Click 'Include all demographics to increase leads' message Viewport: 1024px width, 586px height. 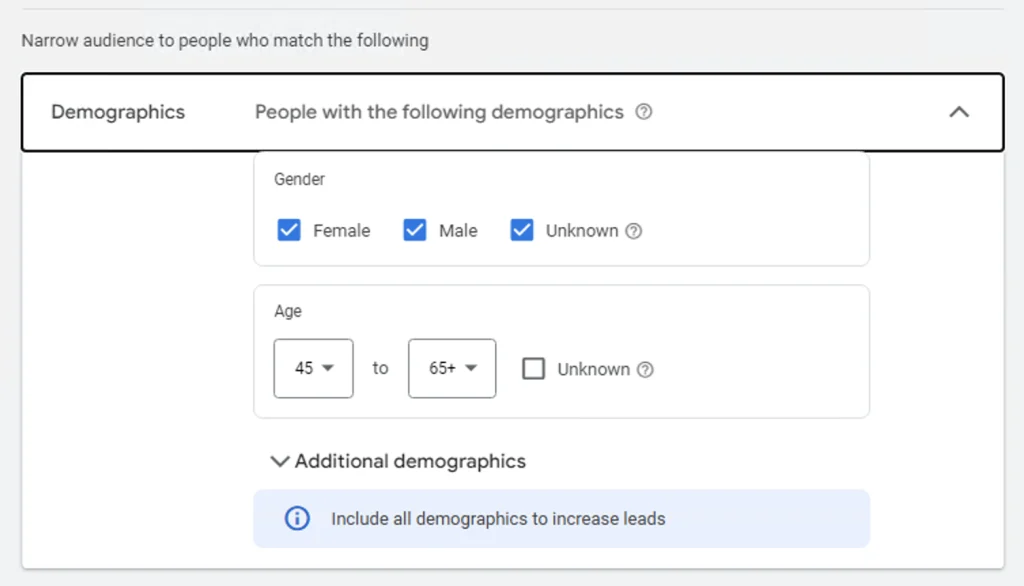coord(498,519)
